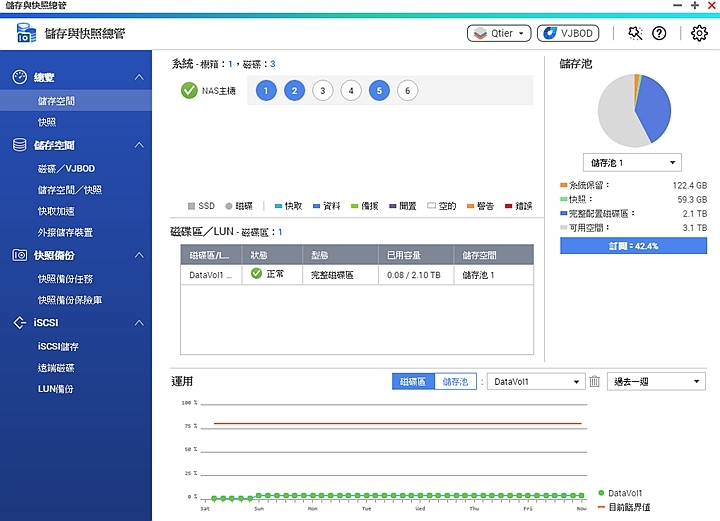The image size is (720, 521).
Task: Select 儲存空間 under 總覽 in sidebar
Action: pyautogui.click(x=76, y=101)
